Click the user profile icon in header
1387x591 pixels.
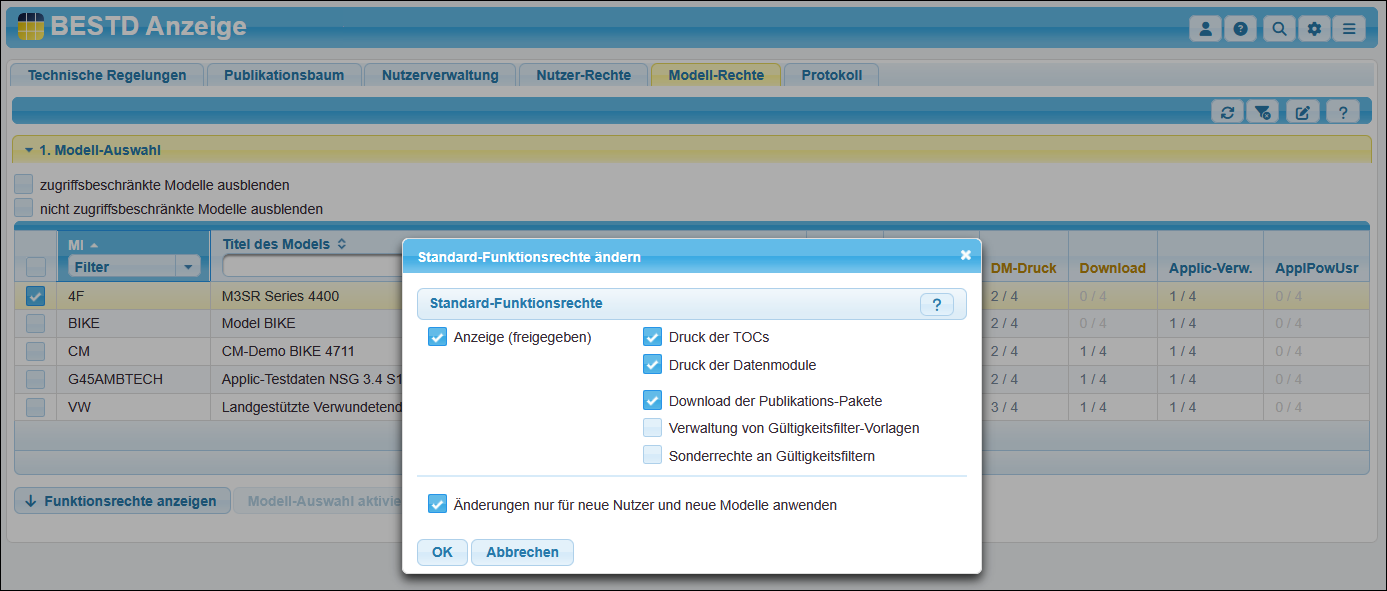click(1205, 29)
